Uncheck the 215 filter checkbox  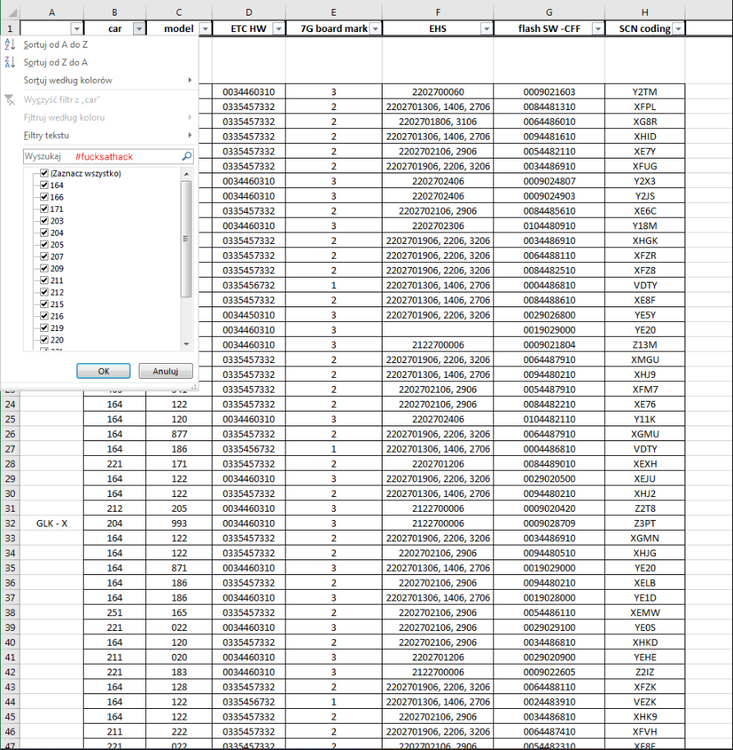(x=44, y=304)
